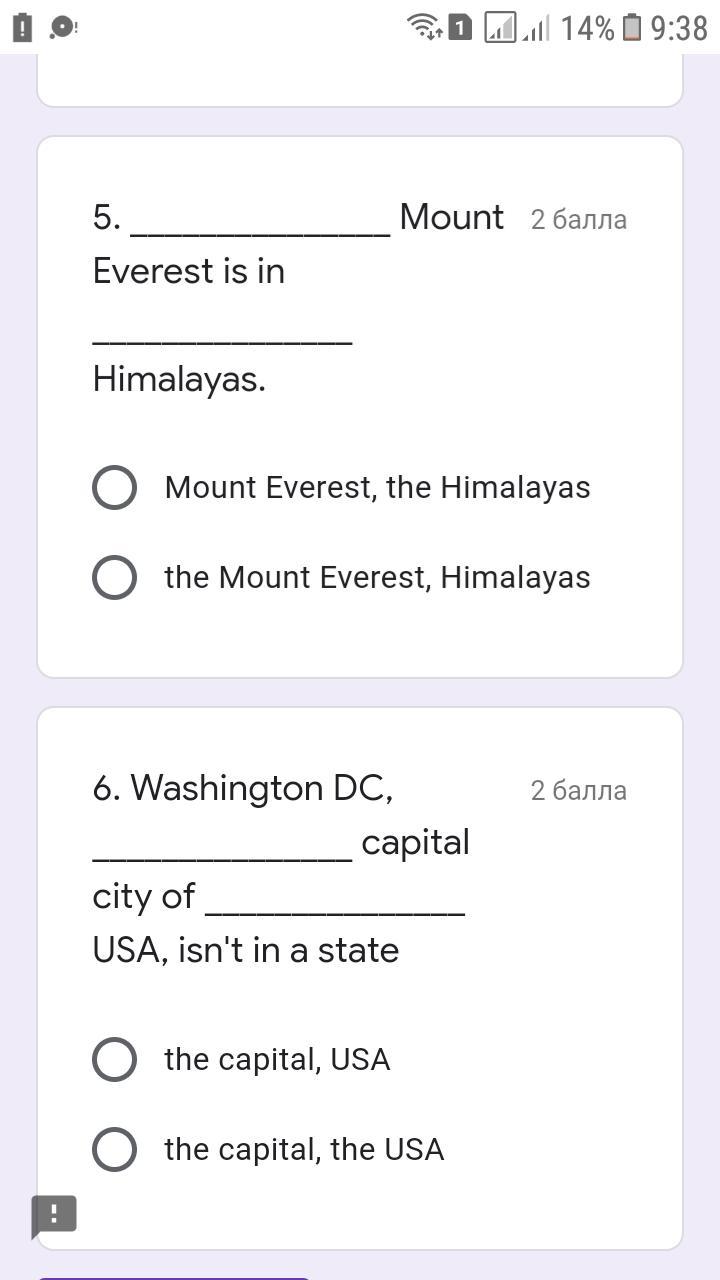720x1280 pixels.
Task: Tap "2 балла" label on question 5
Action: (x=578, y=220)
